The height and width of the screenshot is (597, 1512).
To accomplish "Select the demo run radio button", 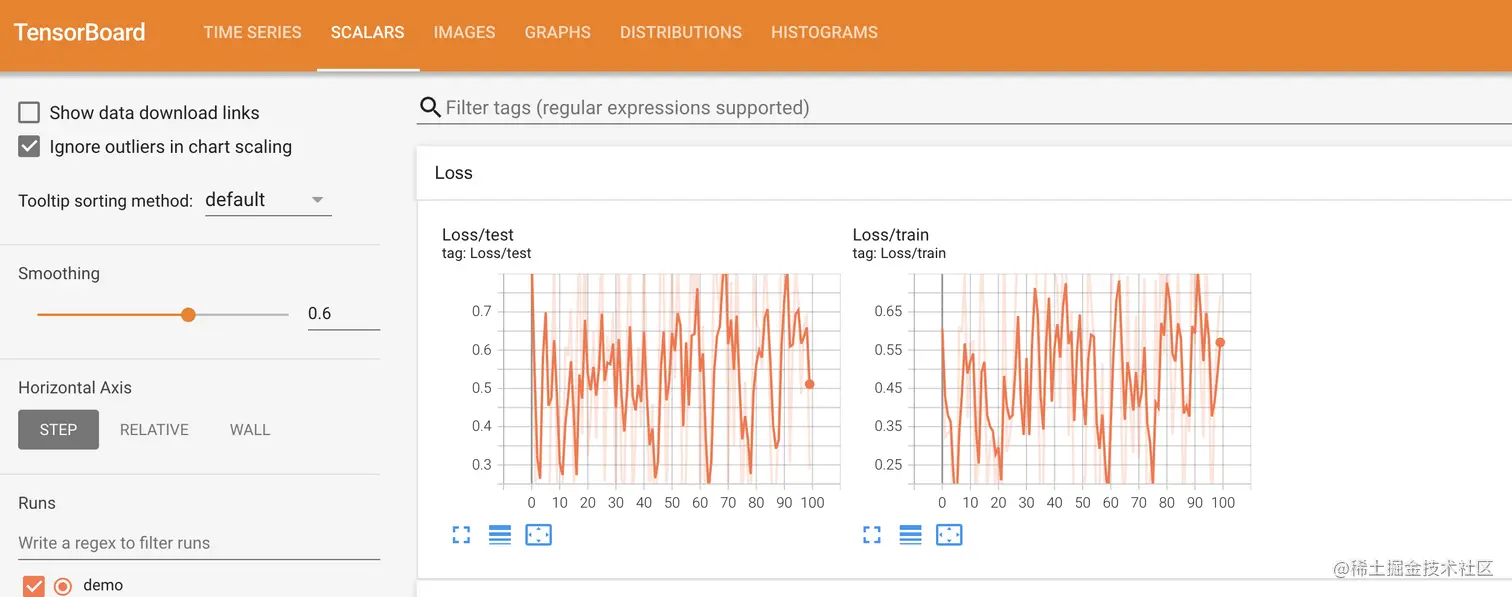I will click(x=63, y=586).
